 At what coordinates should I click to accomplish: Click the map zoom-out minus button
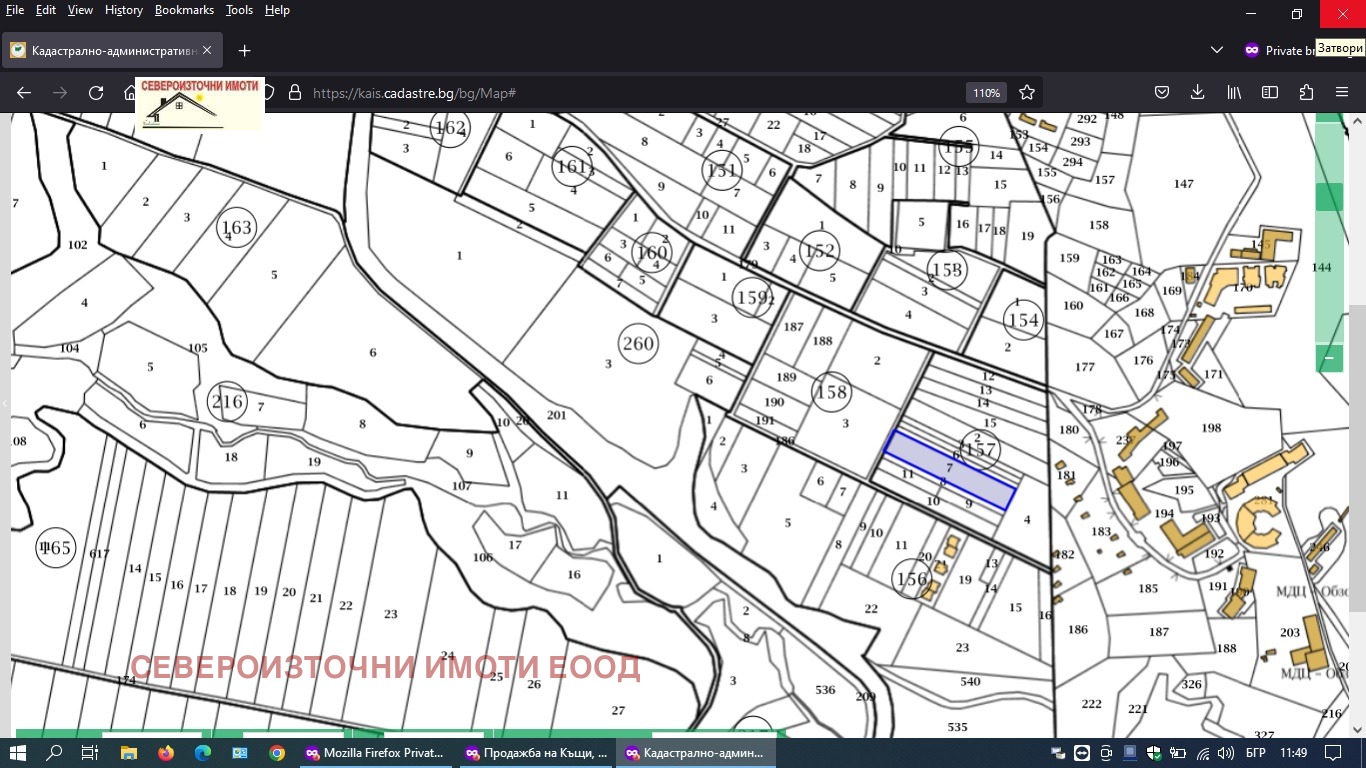point(1329,357)
